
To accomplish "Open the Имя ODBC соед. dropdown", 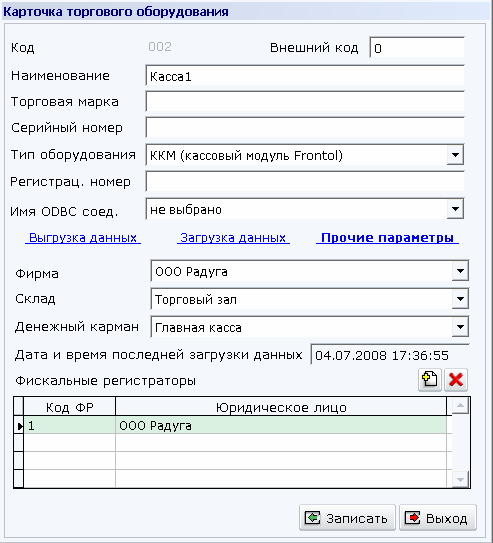I will coord(455,209).
